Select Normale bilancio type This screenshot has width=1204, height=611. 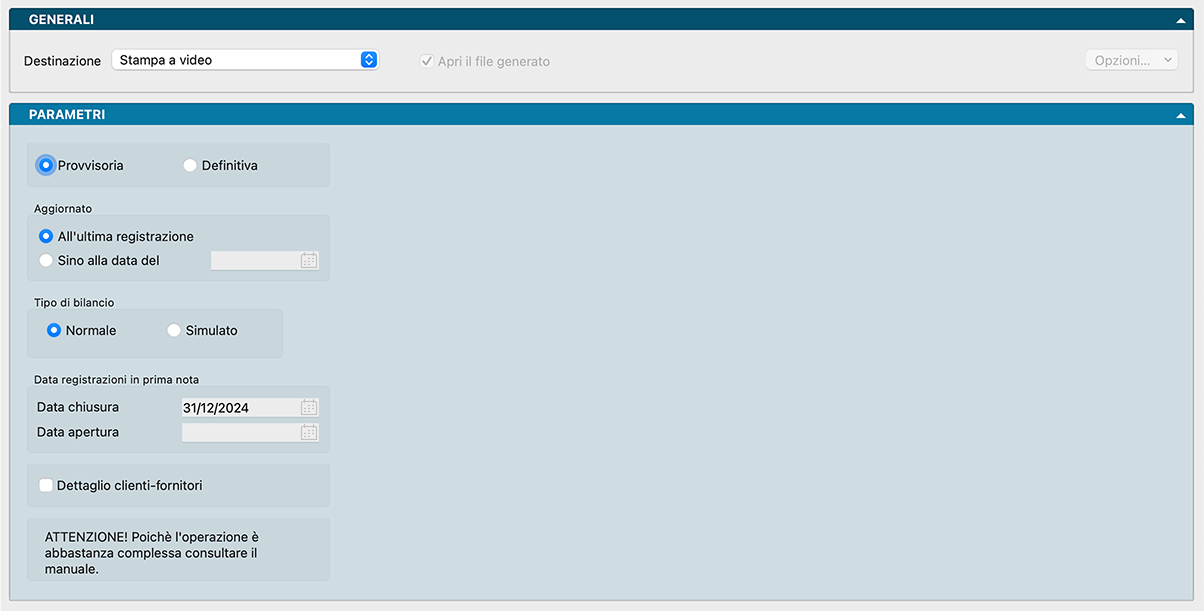[x=54, y=331]
